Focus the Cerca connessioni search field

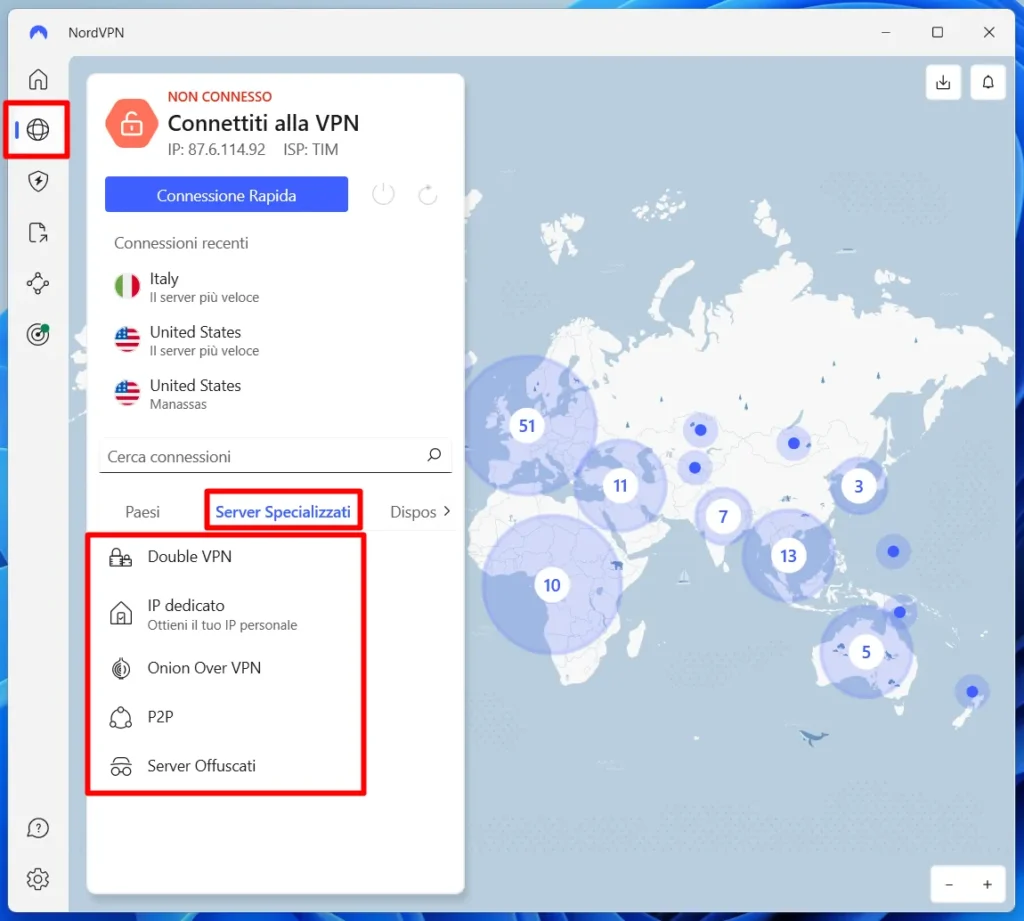(x=275, y=456)
